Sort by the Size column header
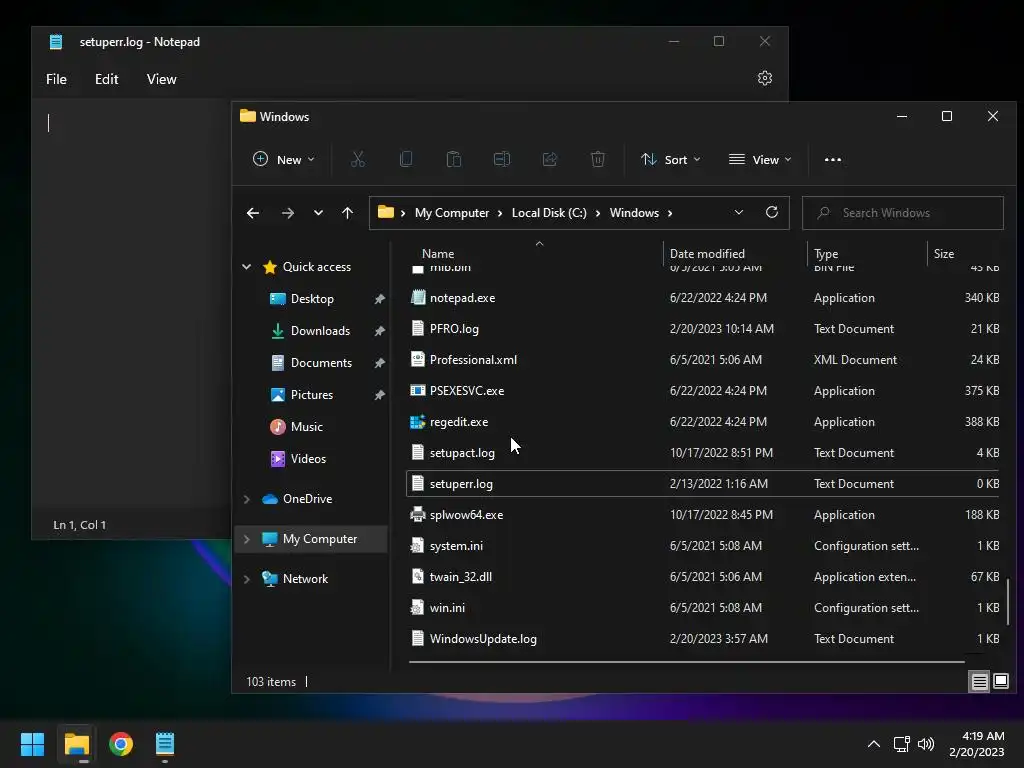Image resolution: width=1024 pixels, height=768 pixels. (x=944, y=253)
